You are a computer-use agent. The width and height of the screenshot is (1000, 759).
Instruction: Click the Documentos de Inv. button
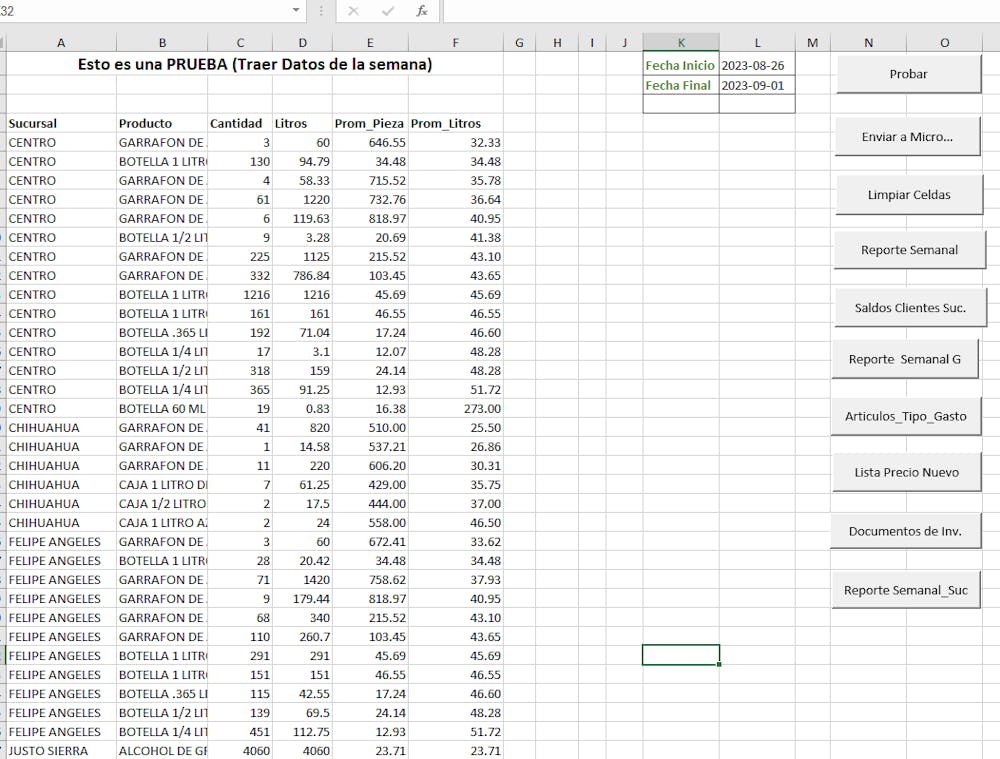click(905, 530)
